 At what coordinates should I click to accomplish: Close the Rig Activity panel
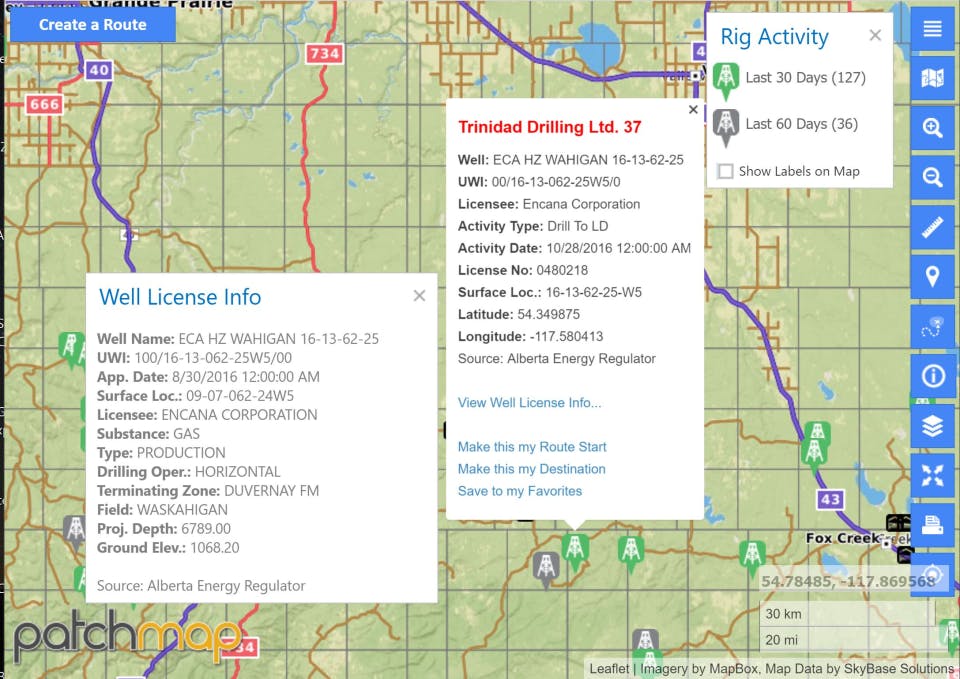pos(876,35)
